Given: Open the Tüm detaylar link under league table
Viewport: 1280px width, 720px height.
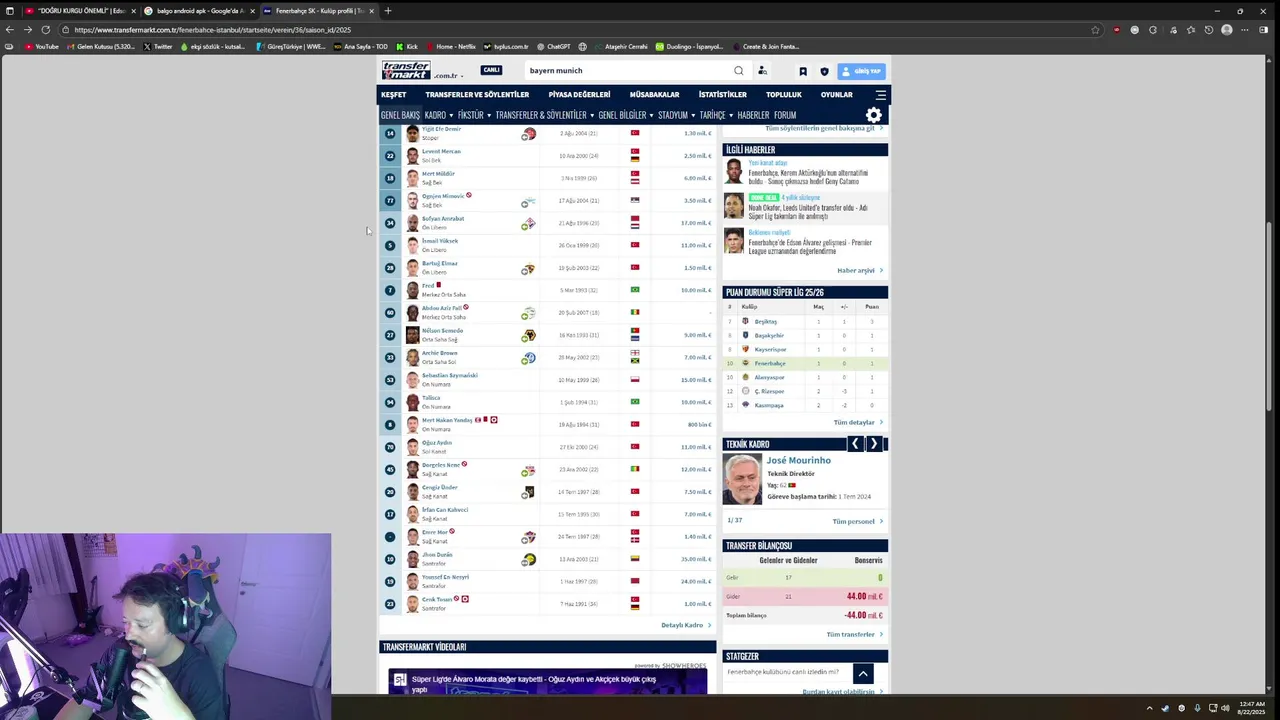Looking at the screenshot, I should 858,423.
